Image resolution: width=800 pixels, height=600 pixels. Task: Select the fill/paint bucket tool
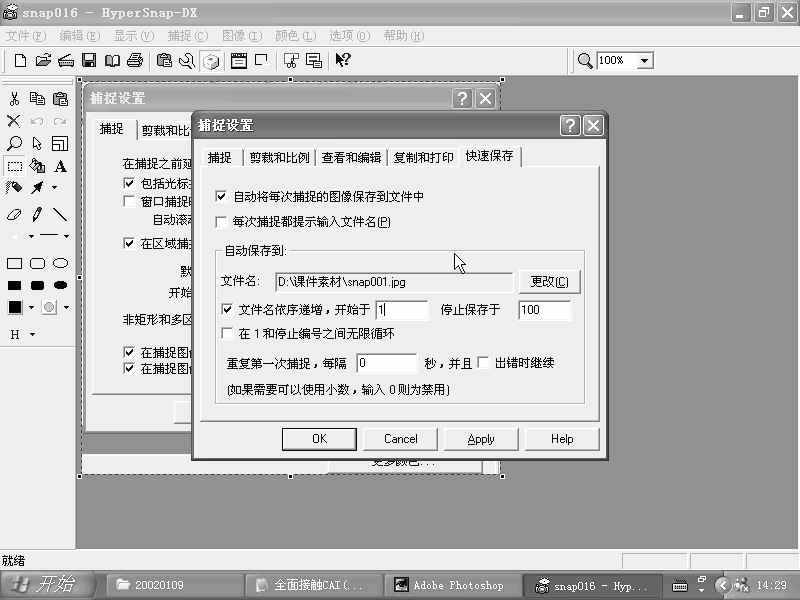pos(37,166)
